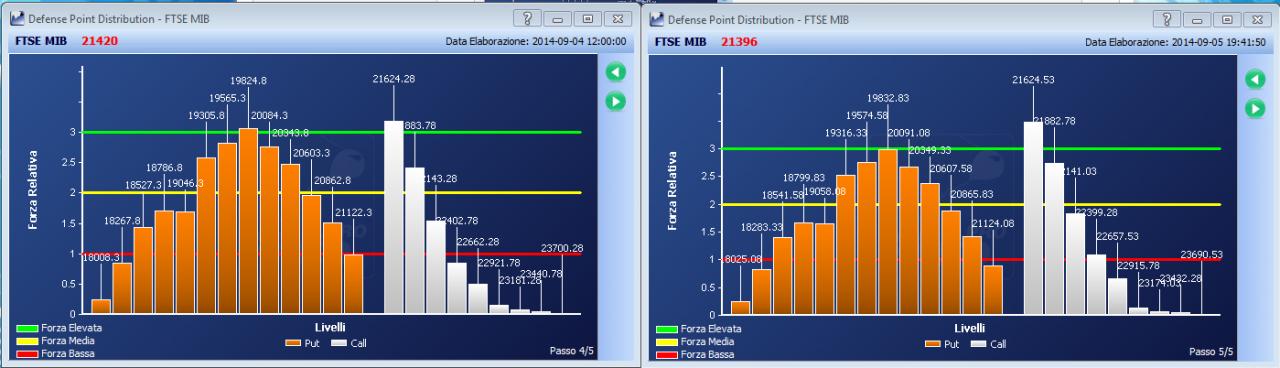Click the green previous-step arrow in right window
This screenshot has width=1280, height=368.
(1254, 79)
